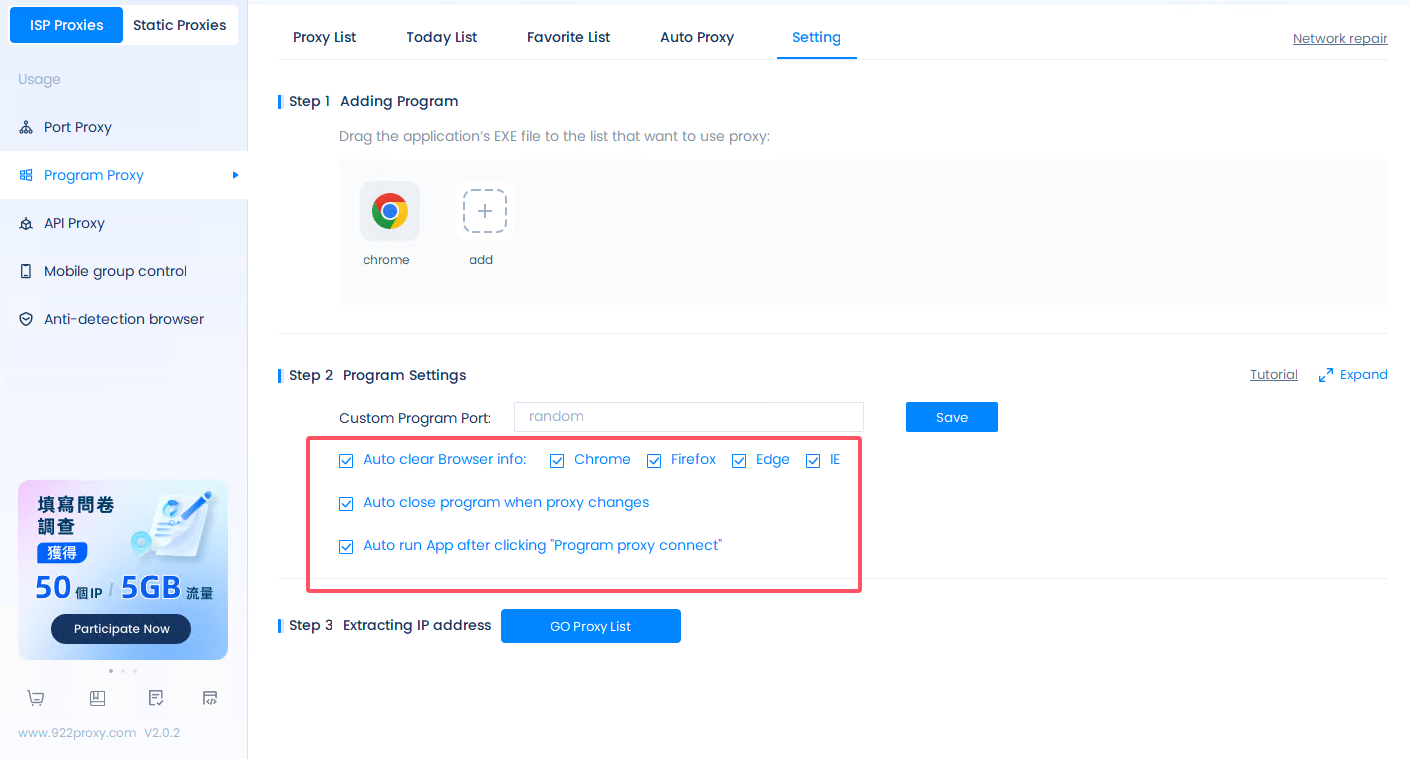1409x759 pixels.
Task: Disable Auto close program when proxy changes
Action: point(346,503)
